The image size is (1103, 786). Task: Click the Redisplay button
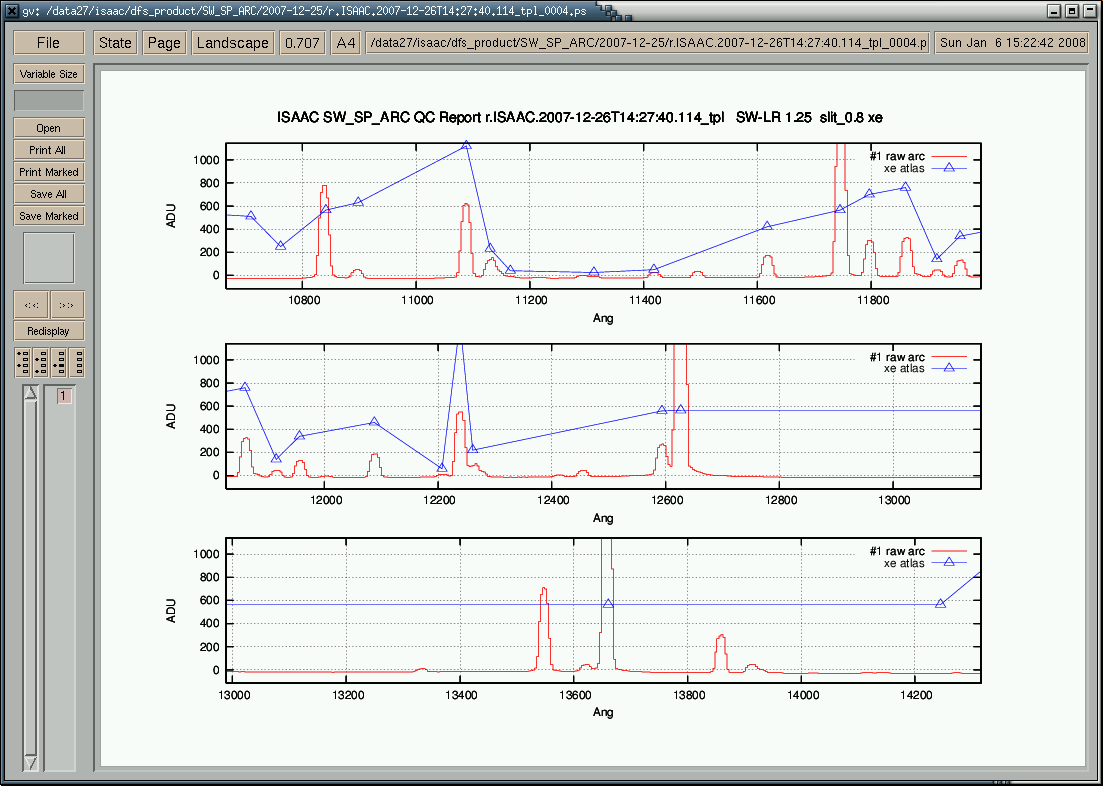(x=48, y=331)
